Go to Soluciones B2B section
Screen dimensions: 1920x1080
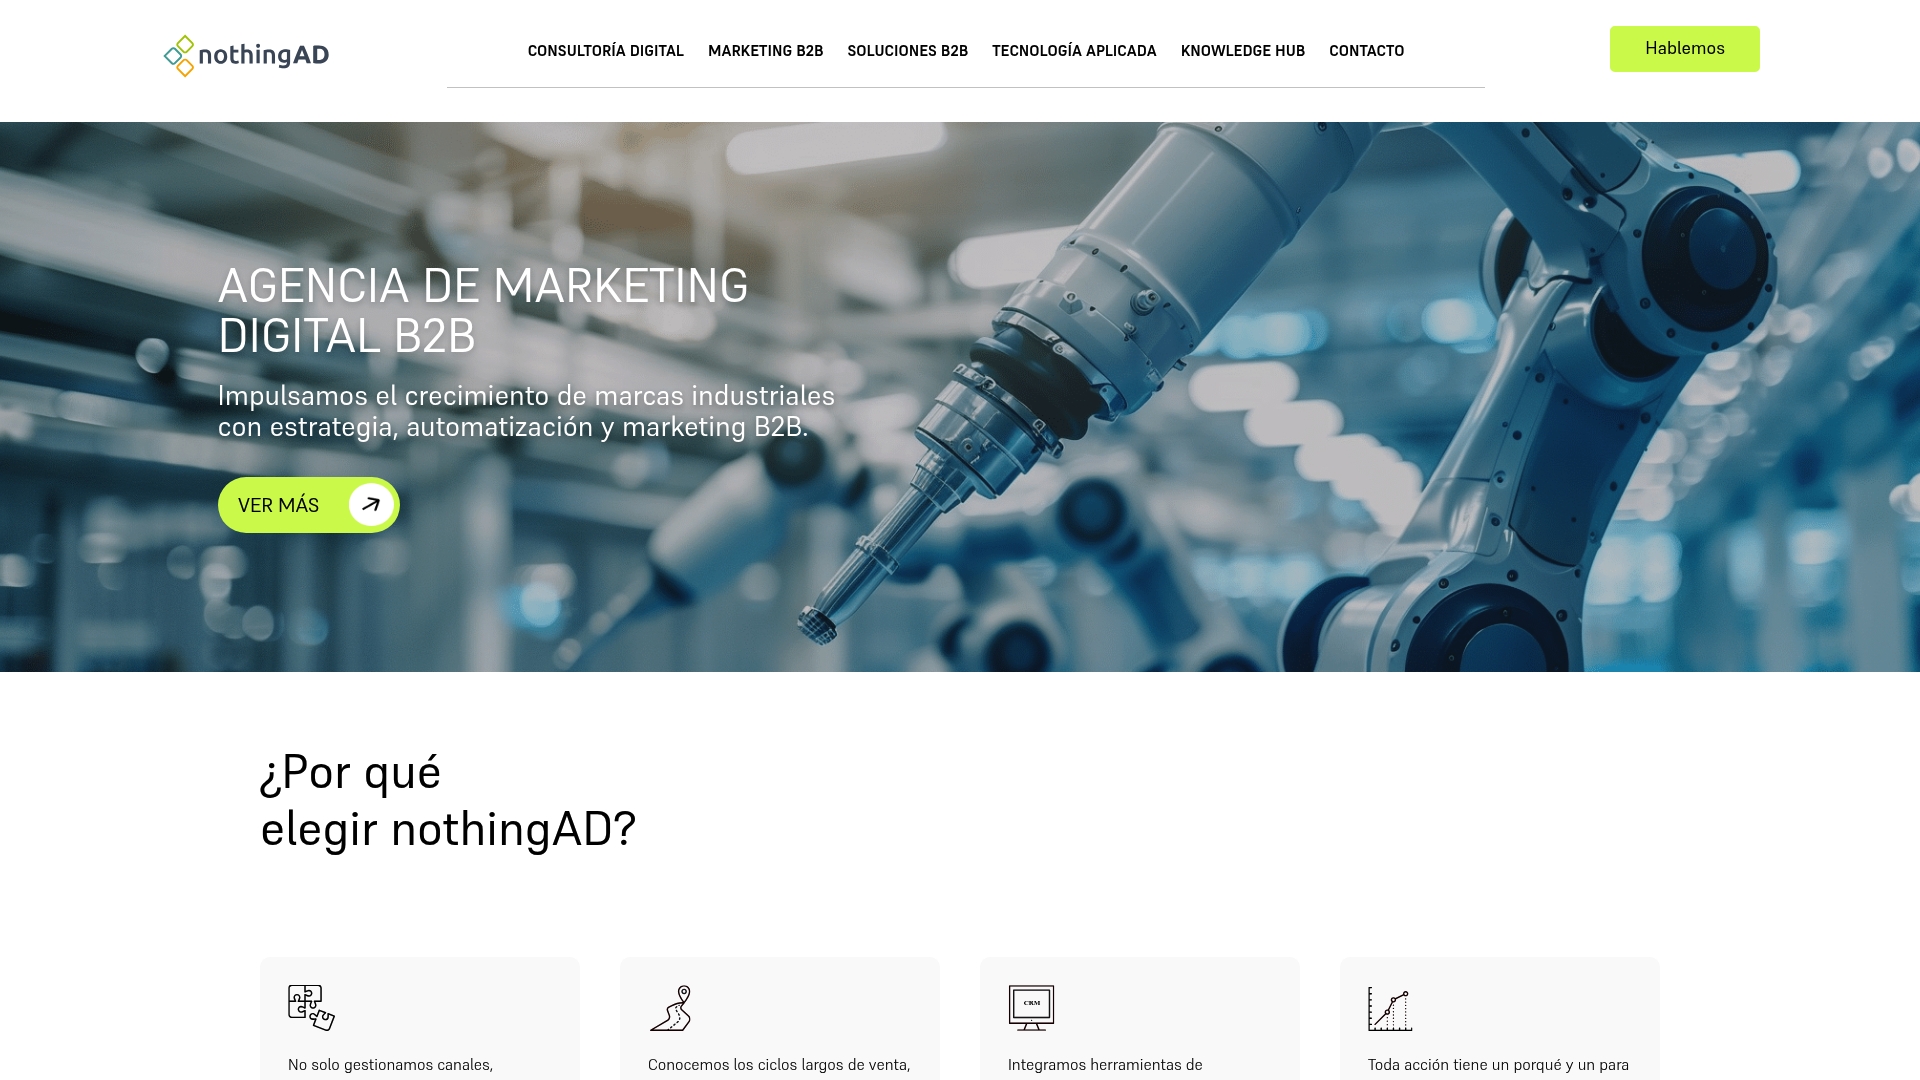(x=908, y=51)
